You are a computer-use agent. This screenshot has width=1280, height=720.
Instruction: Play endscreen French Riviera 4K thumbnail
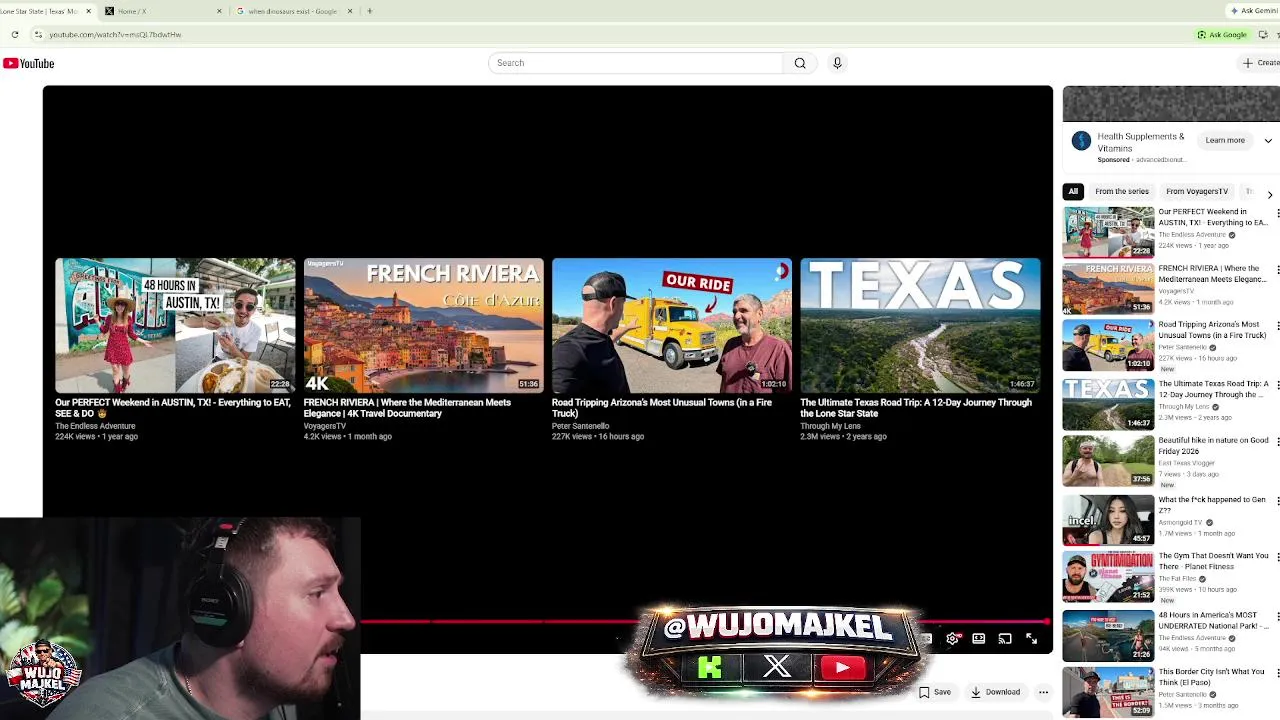(x=423, y=326)
